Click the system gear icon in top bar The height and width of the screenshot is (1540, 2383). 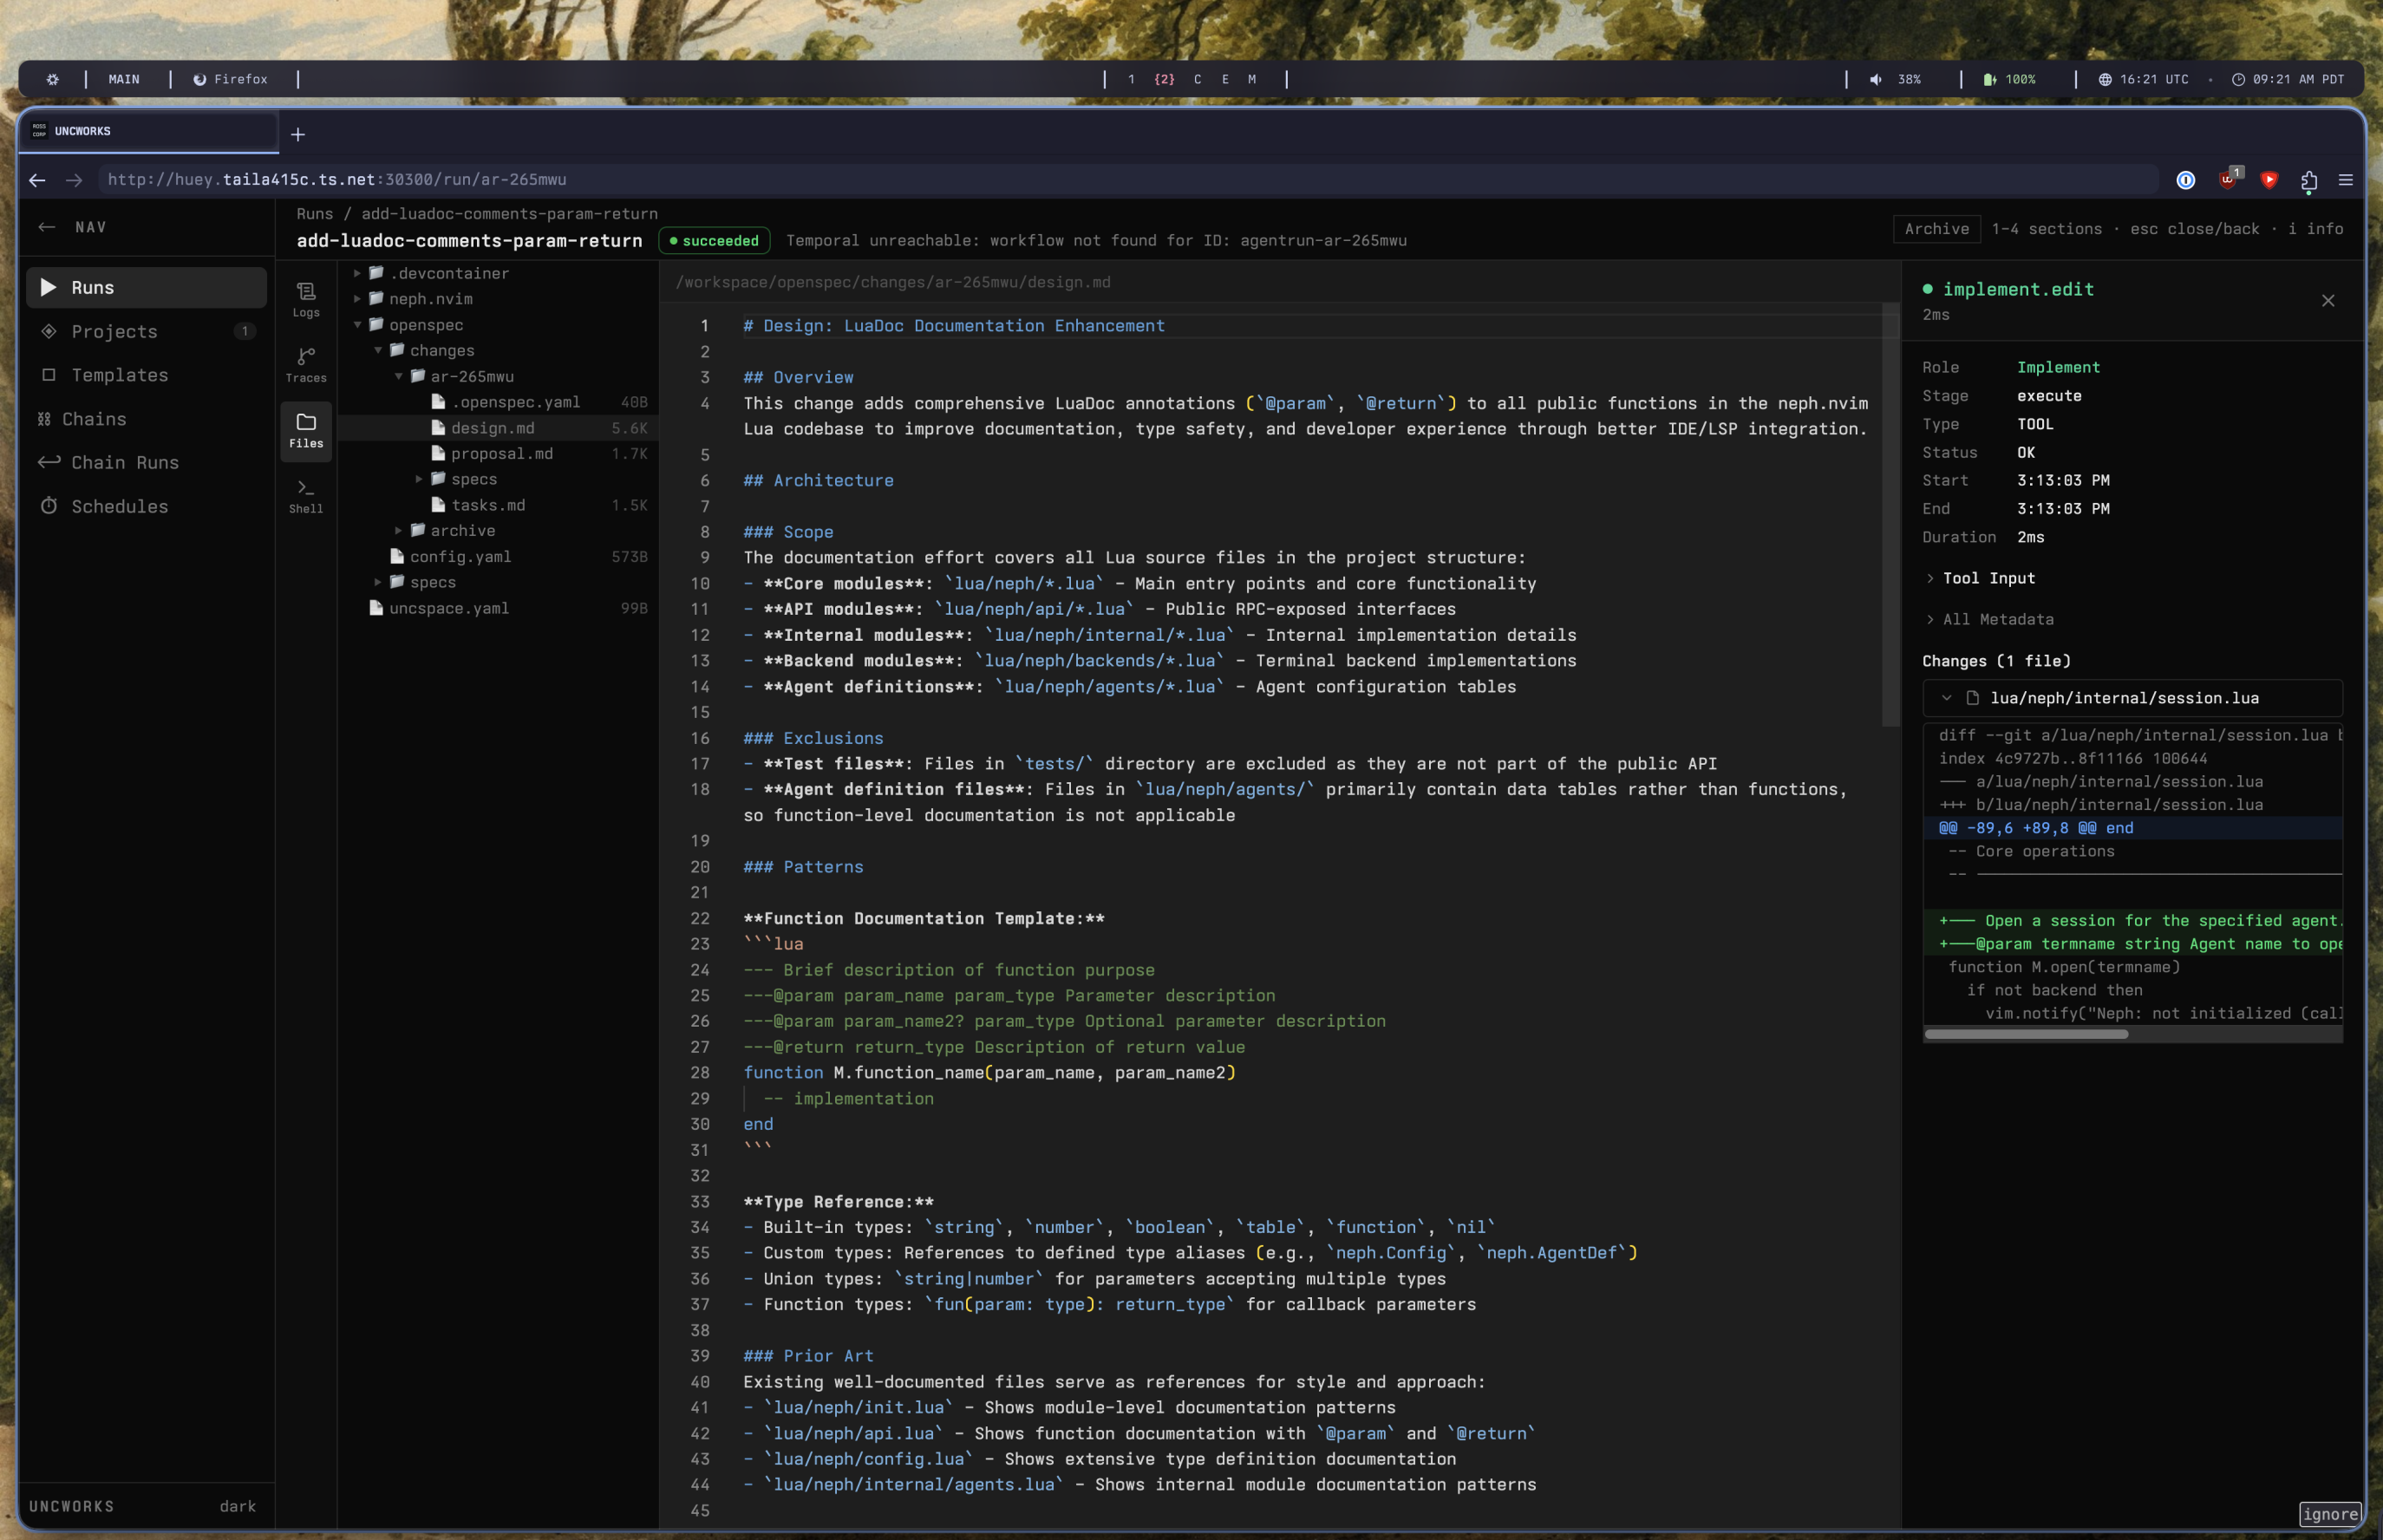click(53, 79)
